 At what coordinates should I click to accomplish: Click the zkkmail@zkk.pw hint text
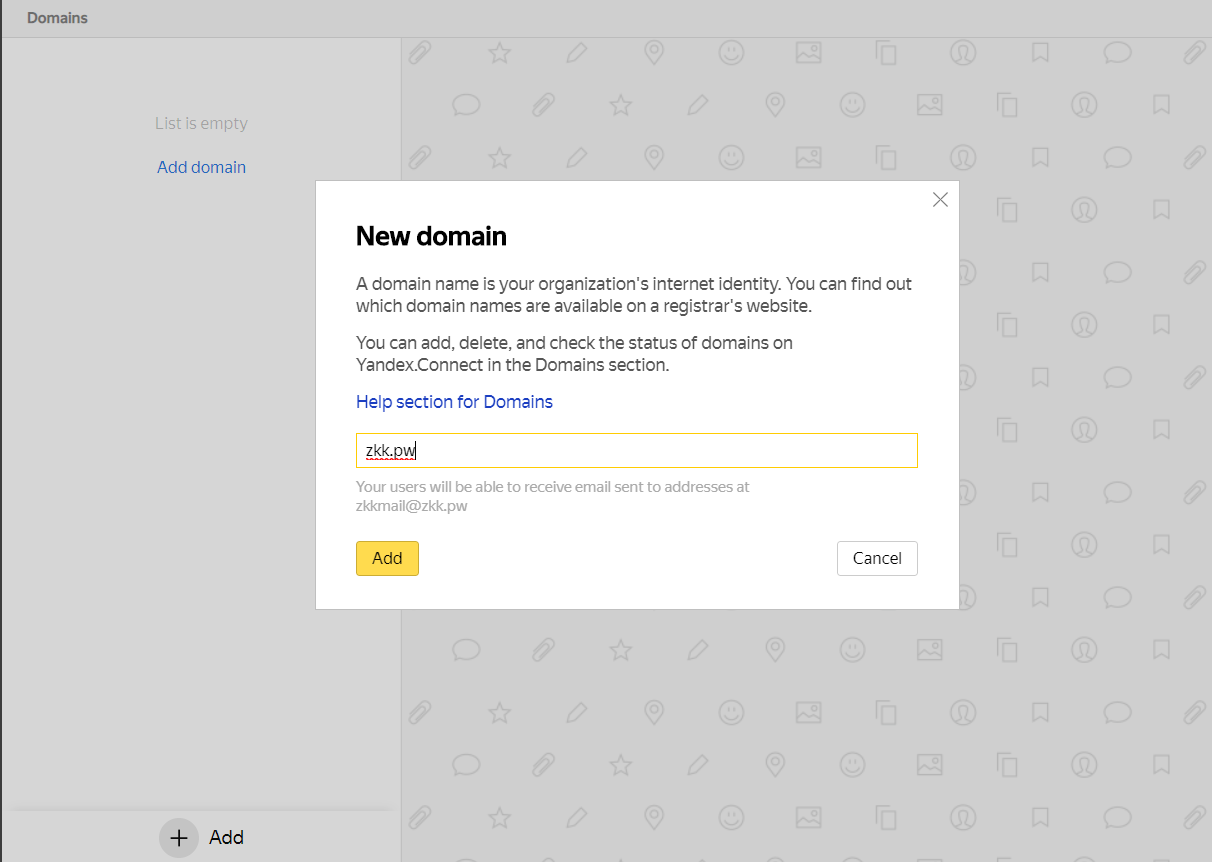pos(412,506)
